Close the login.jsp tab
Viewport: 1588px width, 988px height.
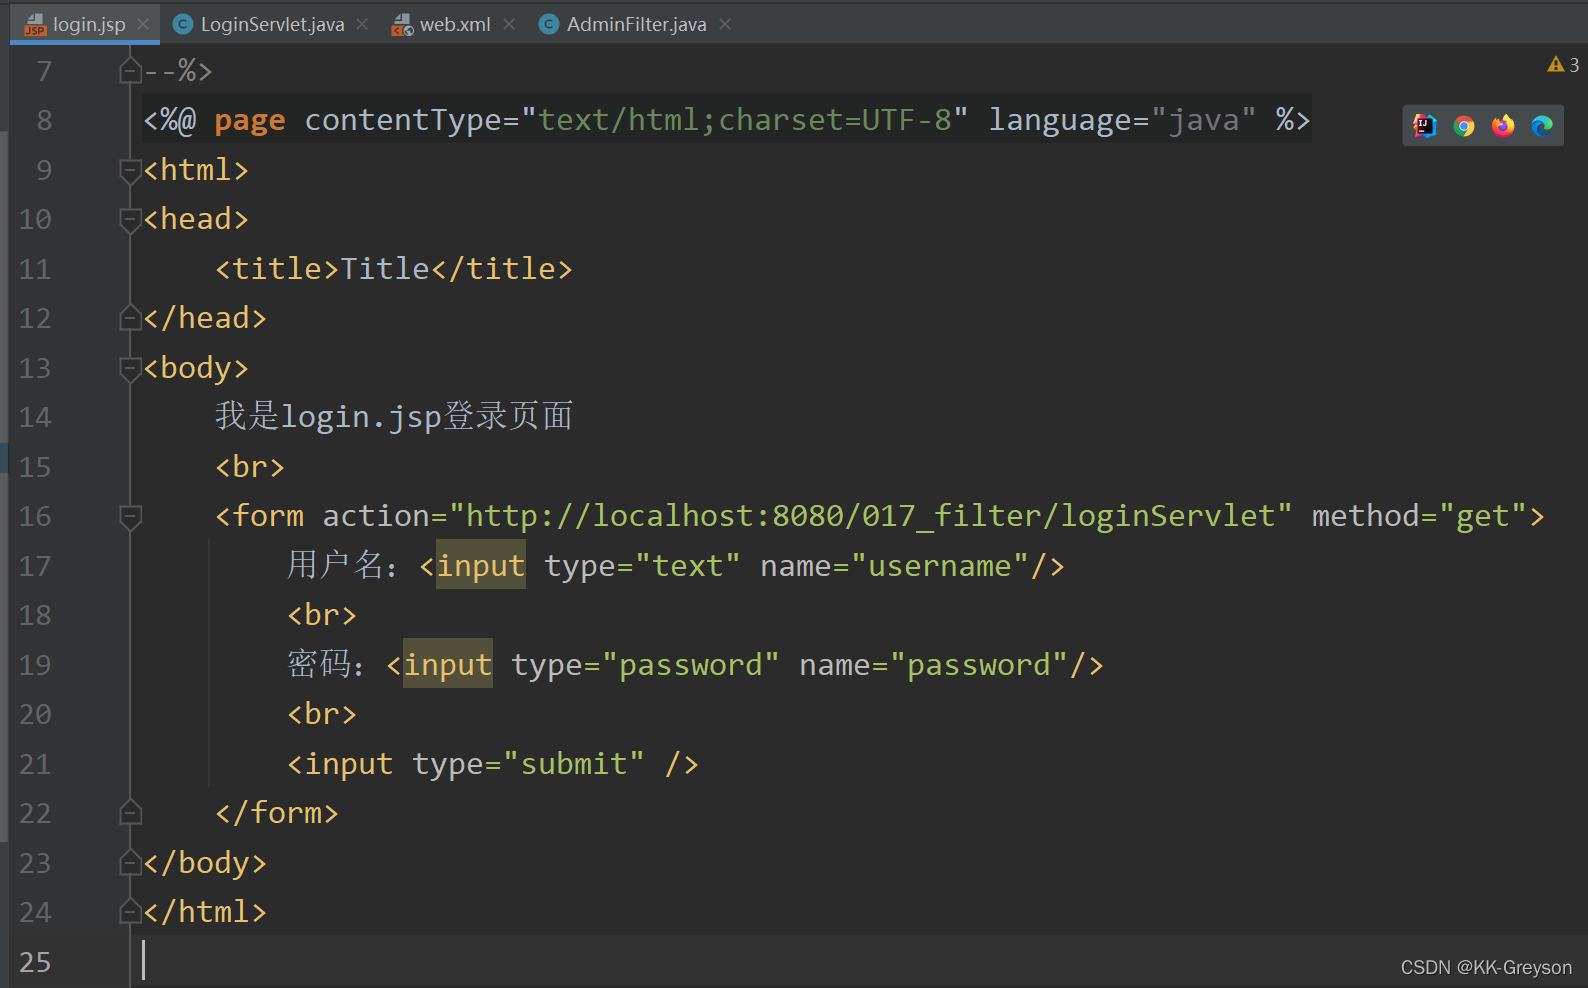[x=143, y=24]
